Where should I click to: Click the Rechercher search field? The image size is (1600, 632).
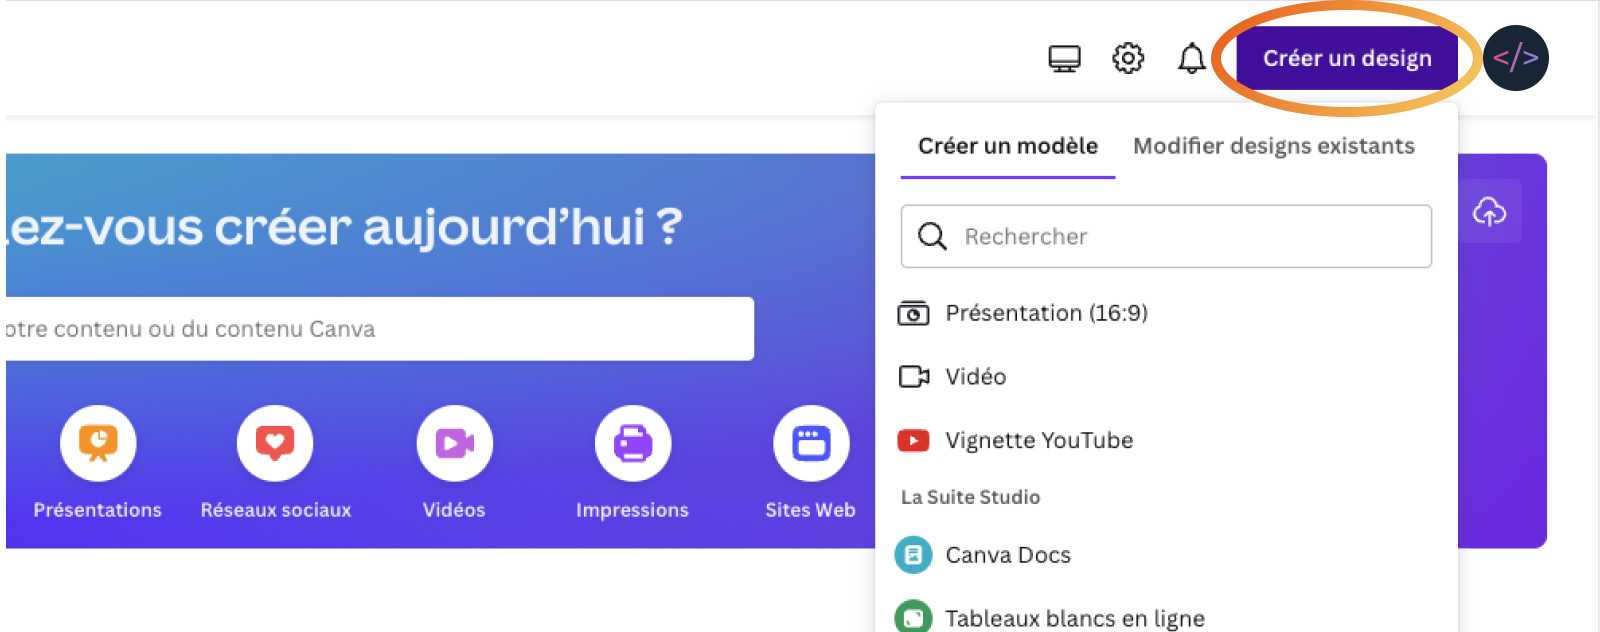coord(1166,236)
